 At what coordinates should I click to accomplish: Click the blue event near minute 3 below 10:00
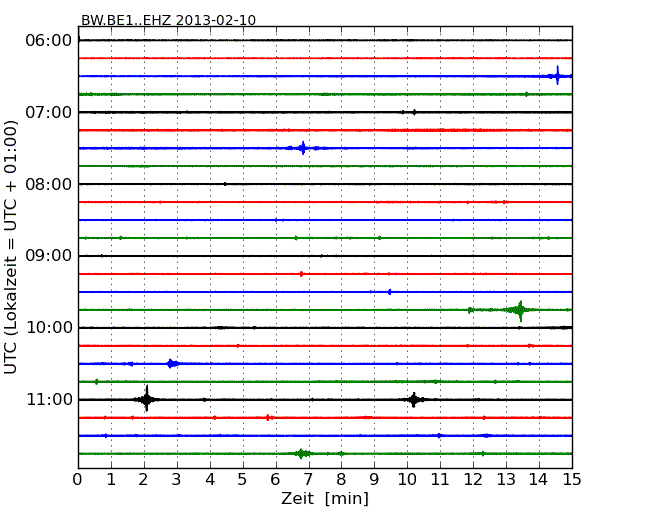tap(171, 364)
